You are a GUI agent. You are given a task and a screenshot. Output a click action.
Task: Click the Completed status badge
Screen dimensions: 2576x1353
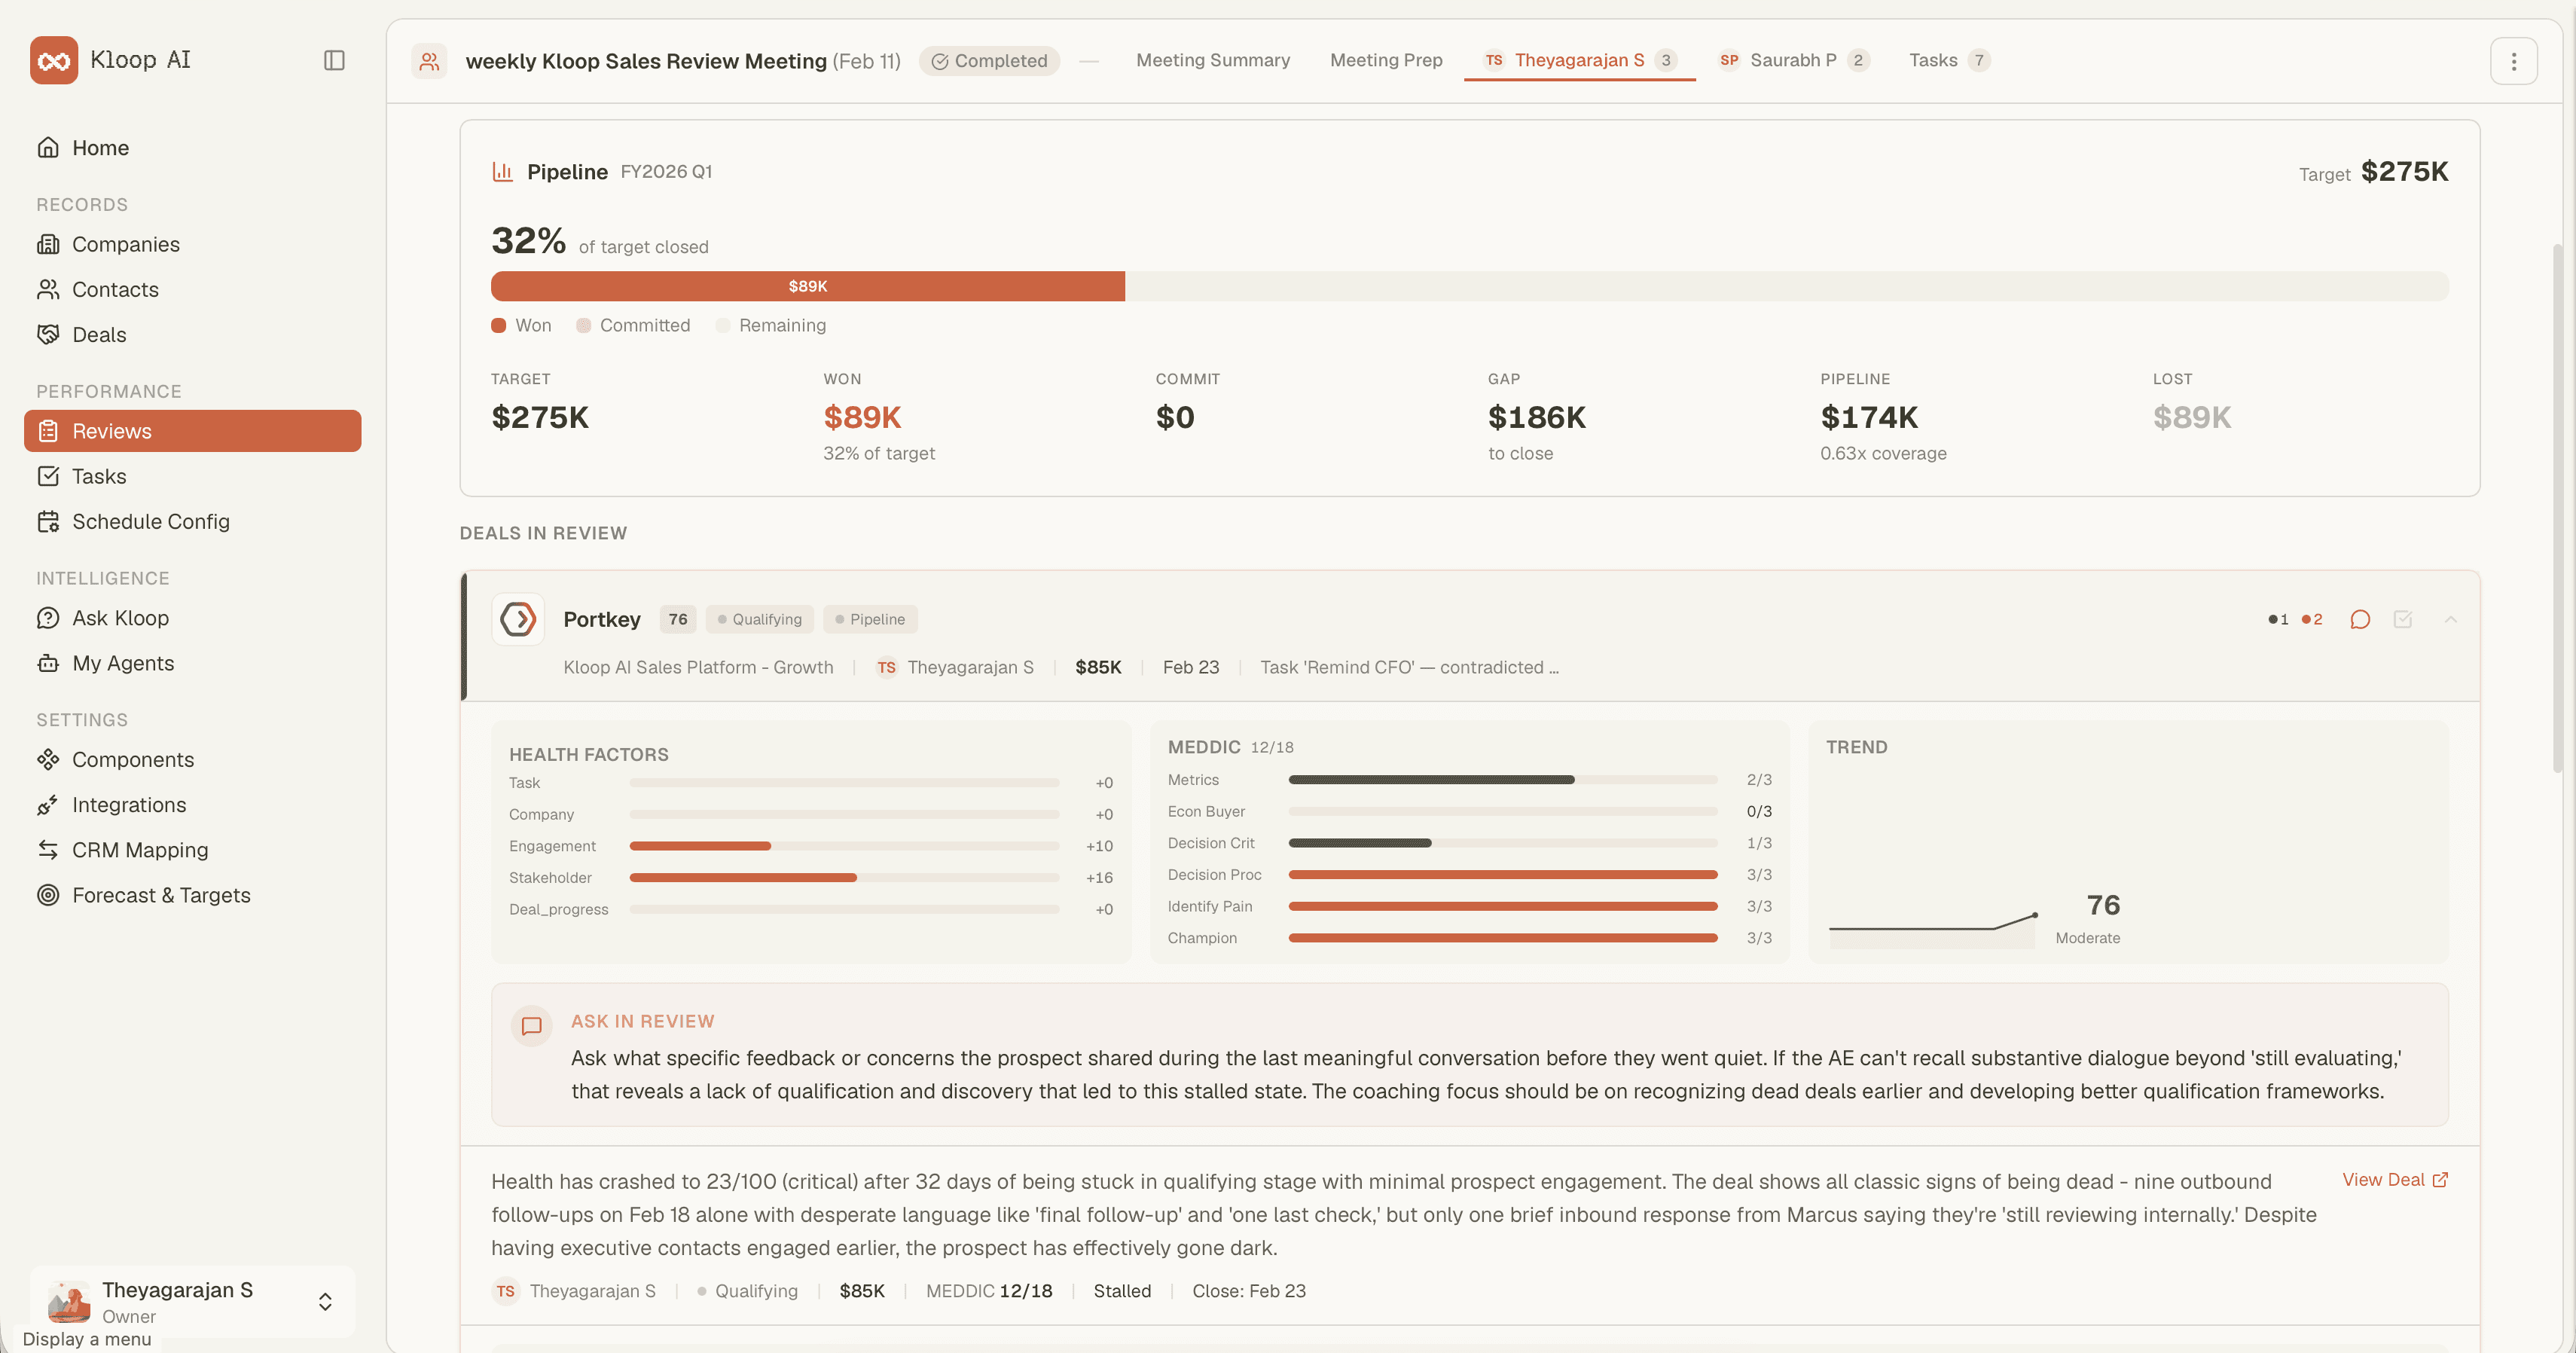click(x=989, y=61)
